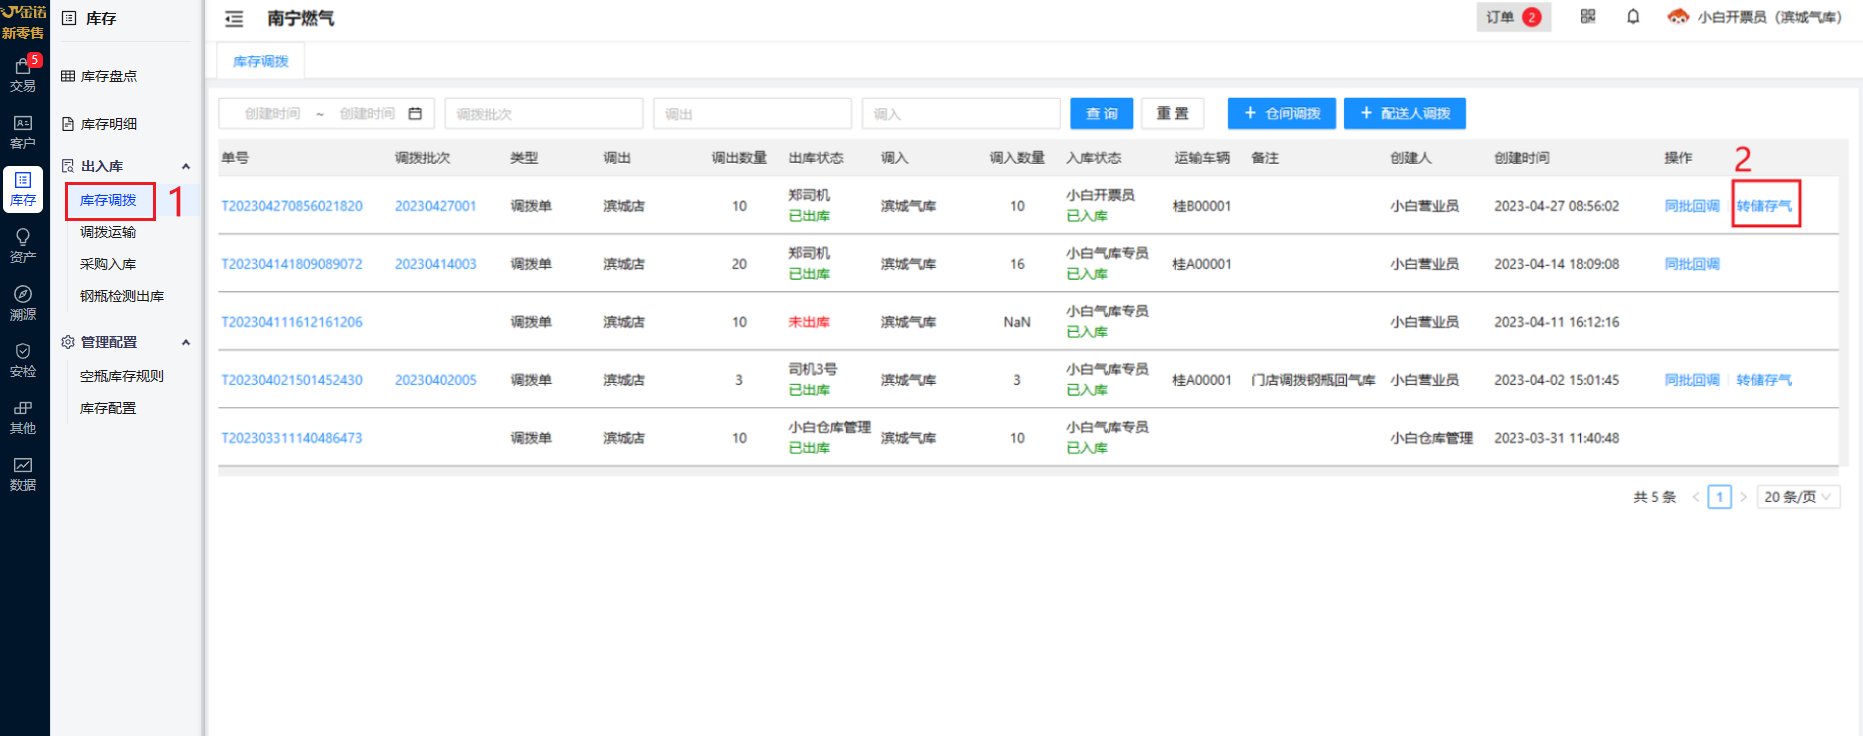This screenshot has width=1863, height=736.
Task: Open the 20 条/页 page size dropdown
Action: 1798,497
